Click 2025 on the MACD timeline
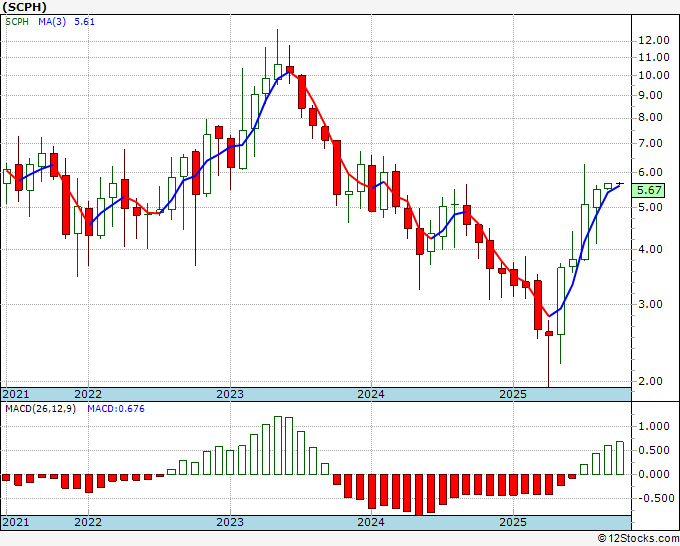This screenshot has height=546, width=680. (x=513, y=522)
